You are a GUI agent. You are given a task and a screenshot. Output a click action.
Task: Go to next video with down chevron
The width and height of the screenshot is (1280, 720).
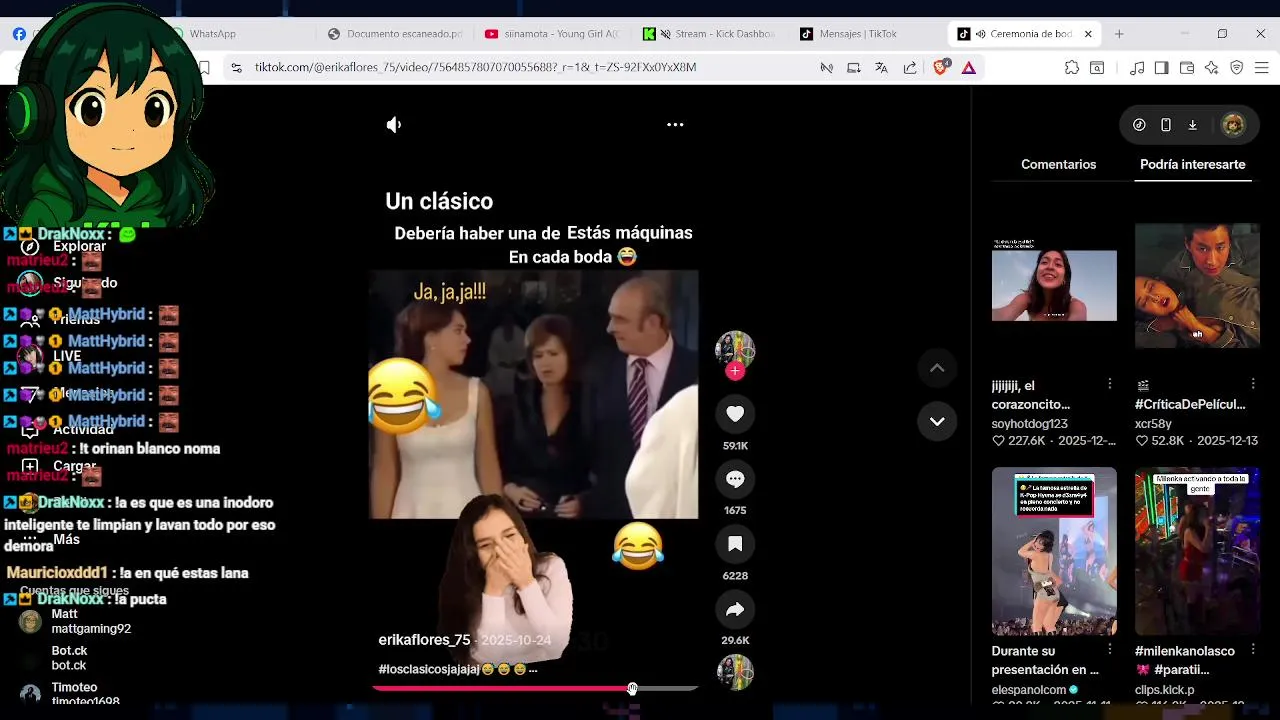point(937,421)
